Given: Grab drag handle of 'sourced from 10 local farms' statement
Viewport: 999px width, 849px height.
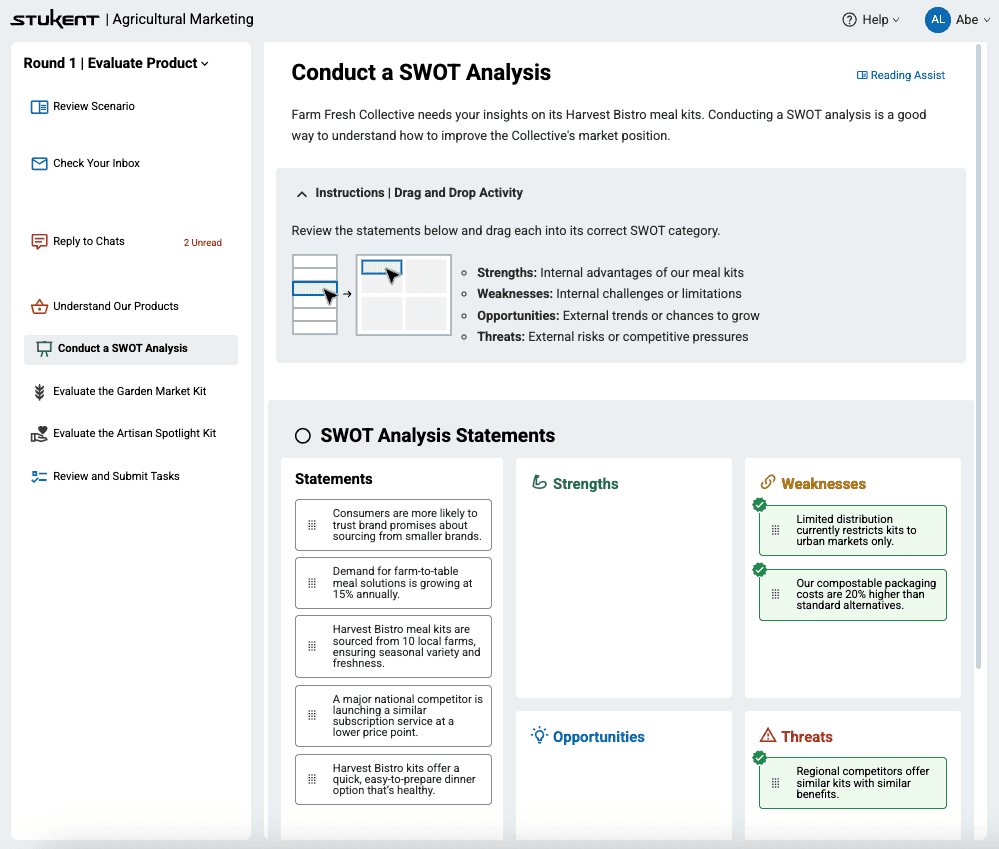Looking at the screenshot, I should point(312,646).
